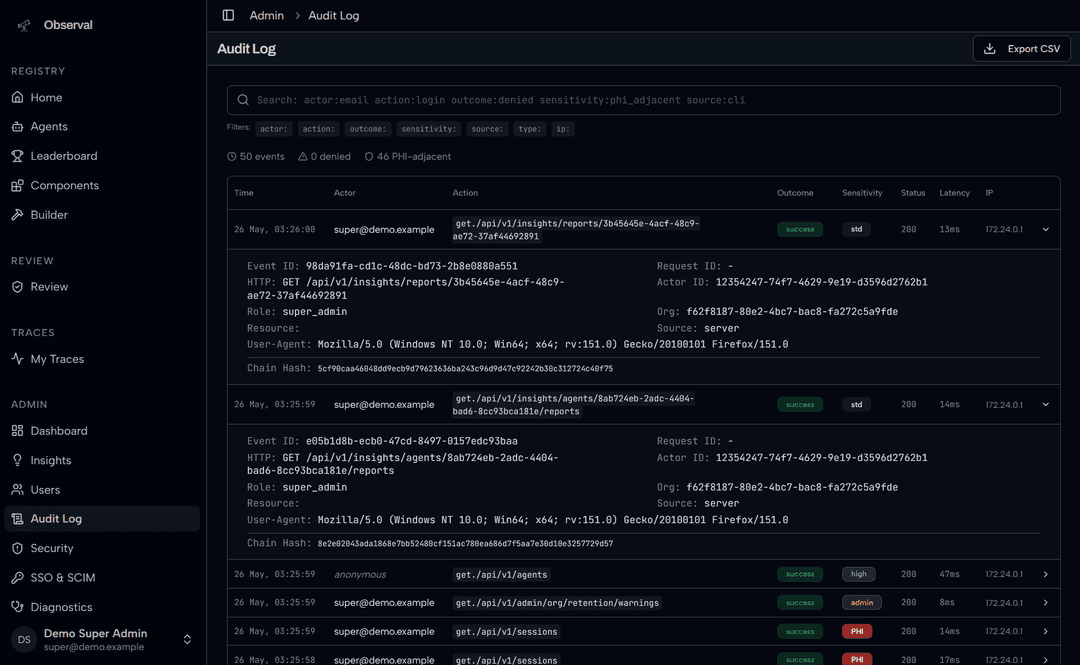Click the Audit Log scroll icon
This screenshot has height=665, width=1080.
[x=17, y=519]
